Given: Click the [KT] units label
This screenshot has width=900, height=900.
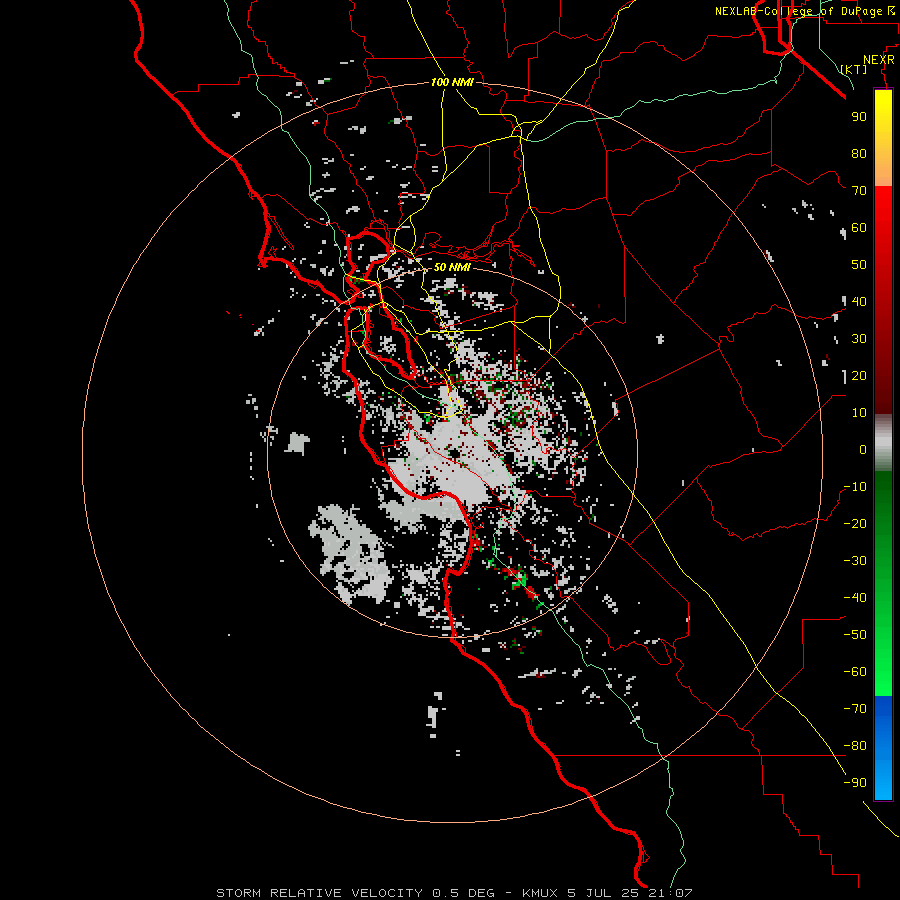Looking at the screenshot, I should pos(854,69).
